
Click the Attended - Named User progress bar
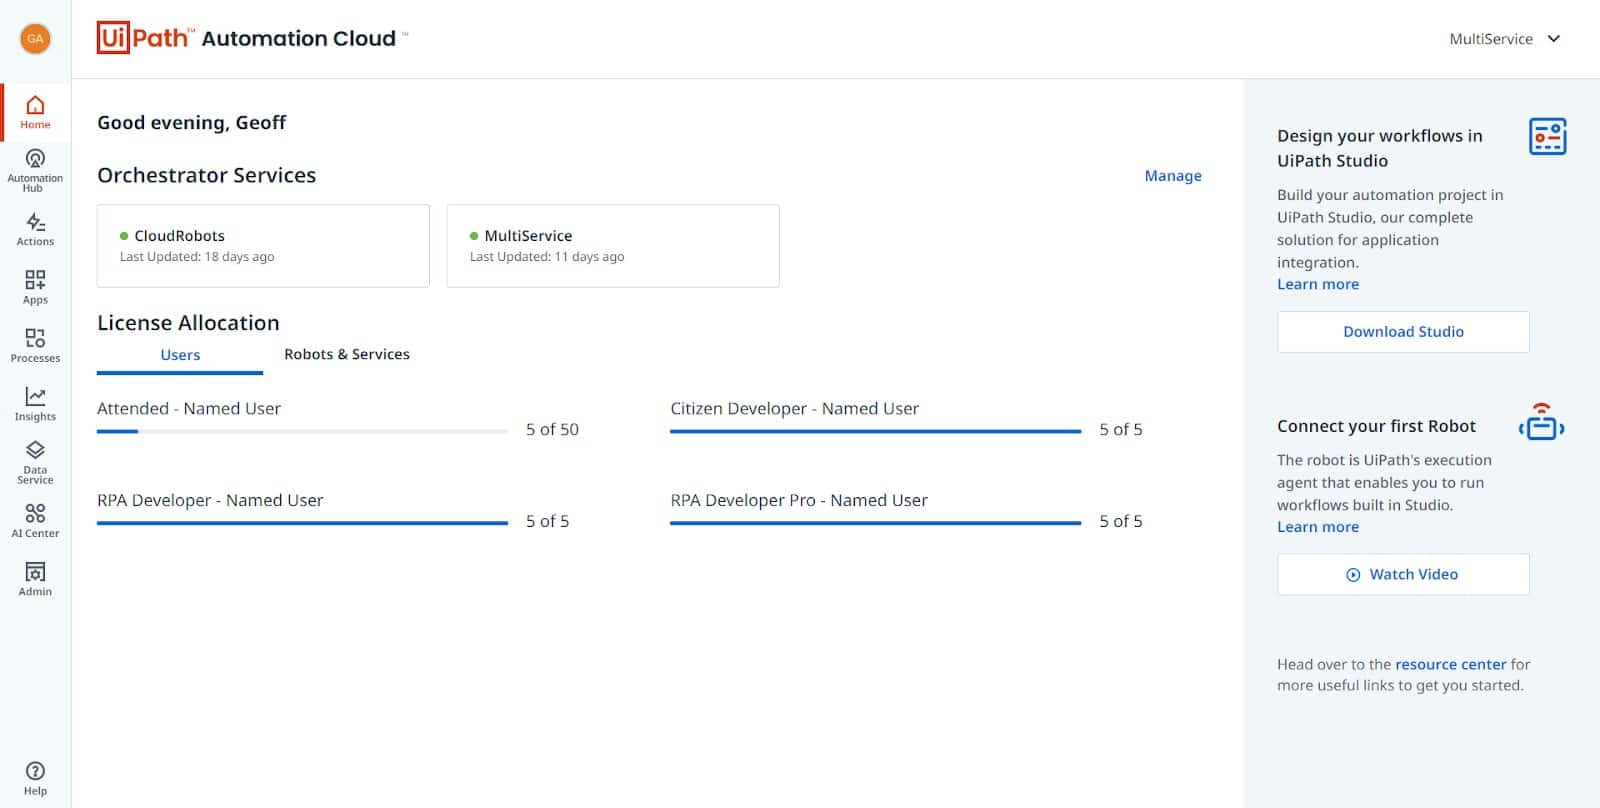302,431
